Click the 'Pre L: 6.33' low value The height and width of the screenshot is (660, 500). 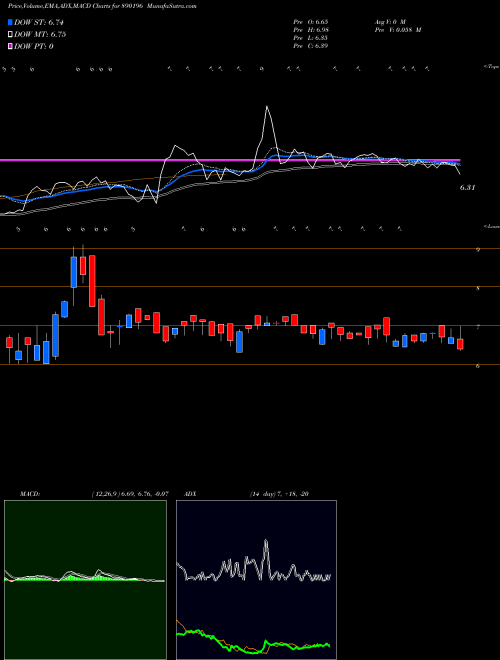pyautogui.click(x=311, y=38)
